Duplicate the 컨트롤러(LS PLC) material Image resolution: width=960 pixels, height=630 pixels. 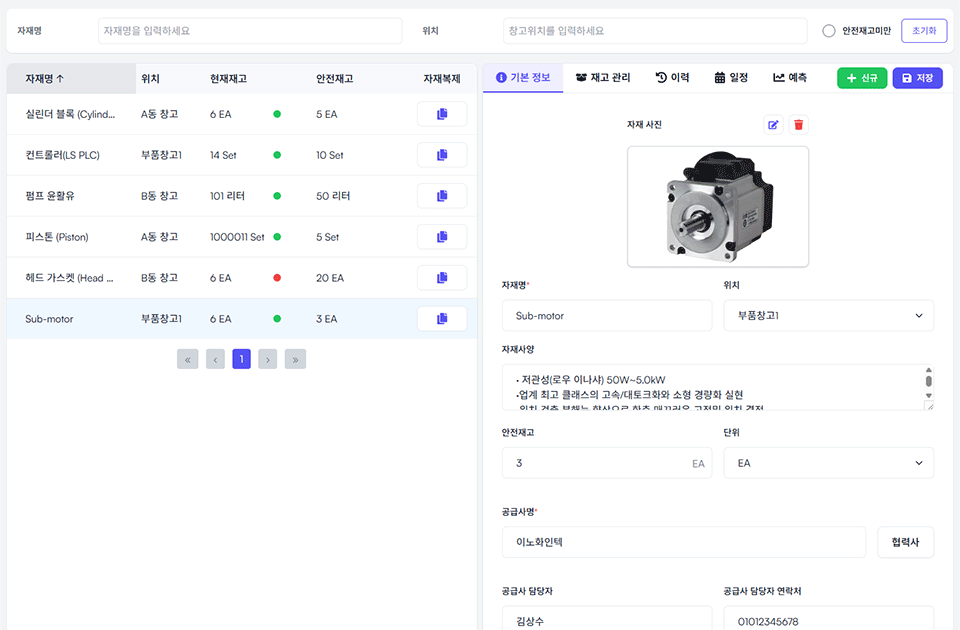click(441, 154)
